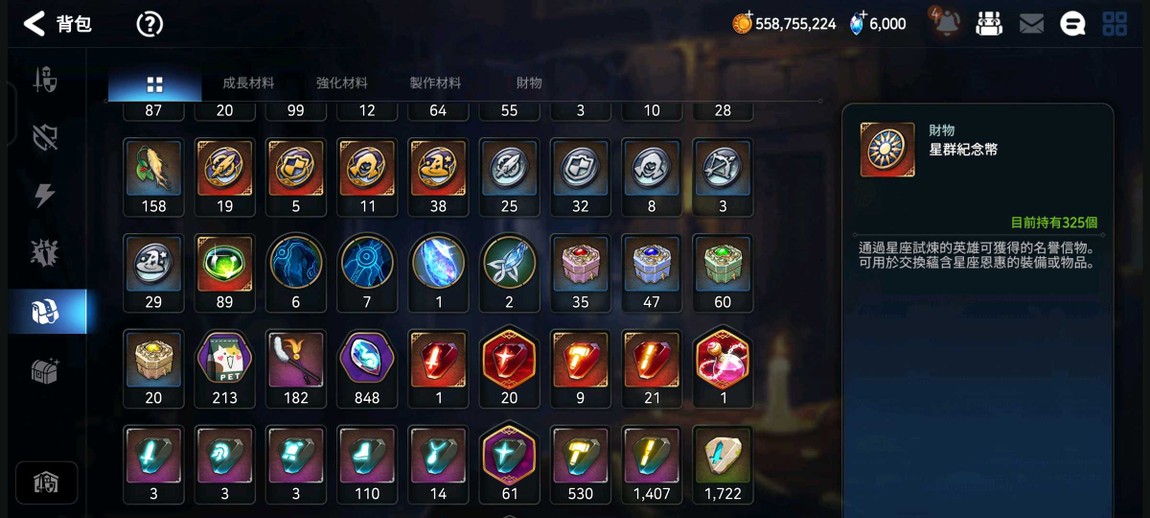Switch to the 成長材料 tab
The width and height of the screenshot is (1150, 518).
[x=248, y=83]
